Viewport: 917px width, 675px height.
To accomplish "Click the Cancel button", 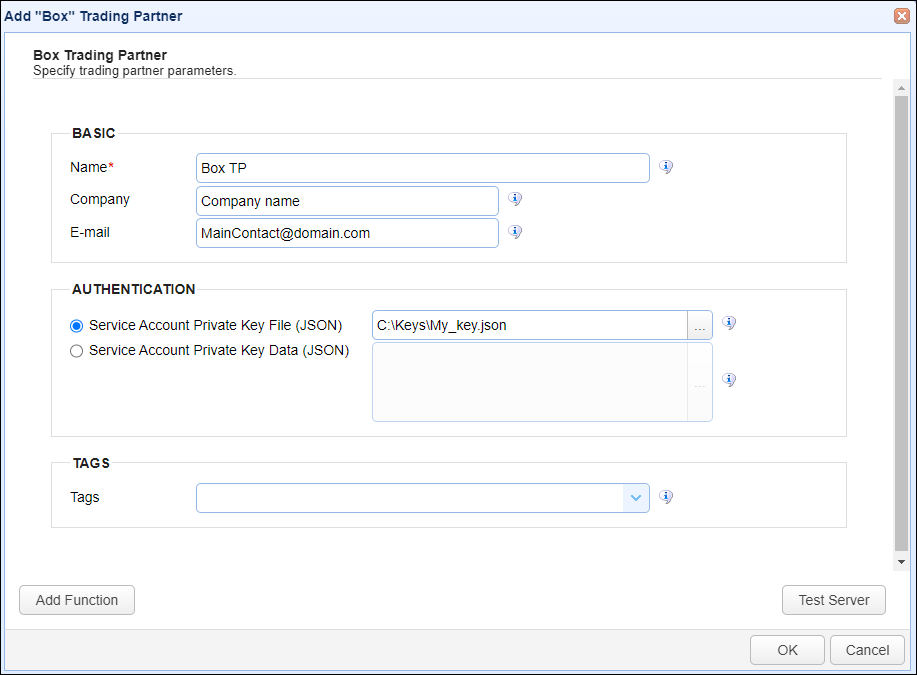I will point(867,650).
